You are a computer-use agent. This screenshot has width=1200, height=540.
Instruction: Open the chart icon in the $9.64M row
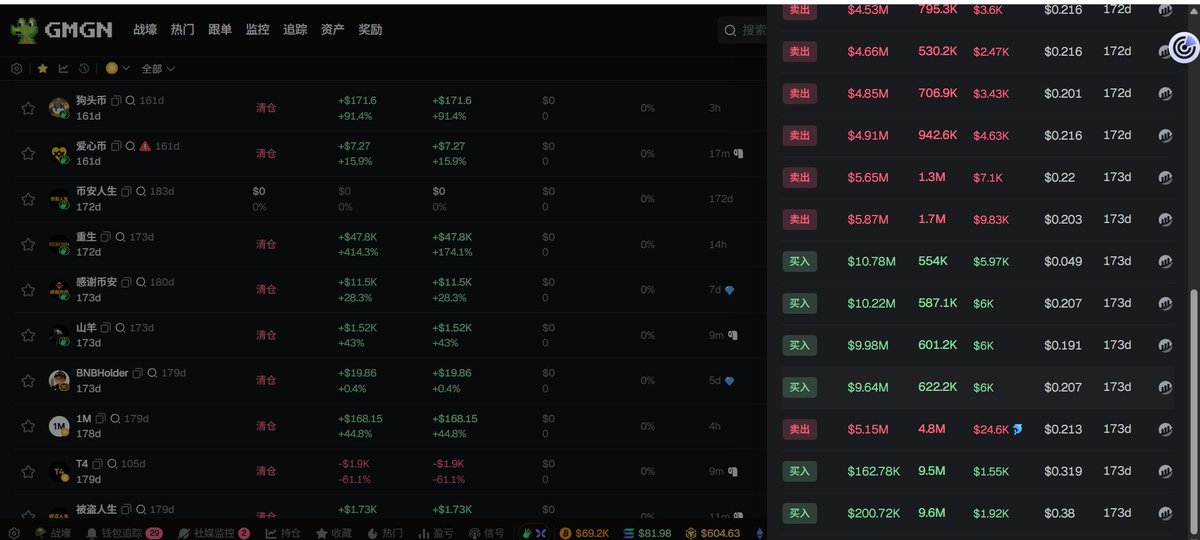click(x=1165, y=387)
